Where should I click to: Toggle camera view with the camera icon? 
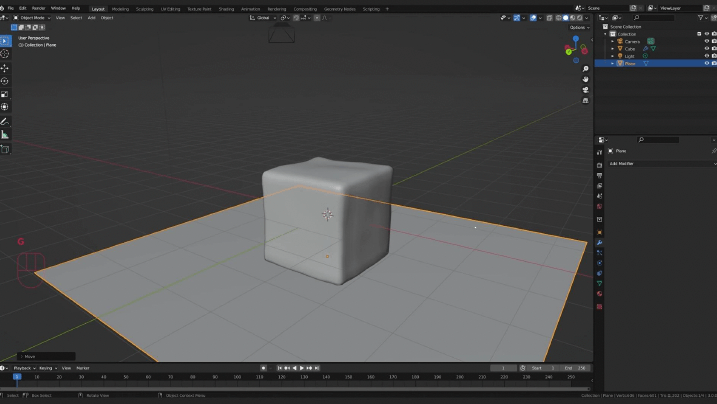tap(586, 90)
